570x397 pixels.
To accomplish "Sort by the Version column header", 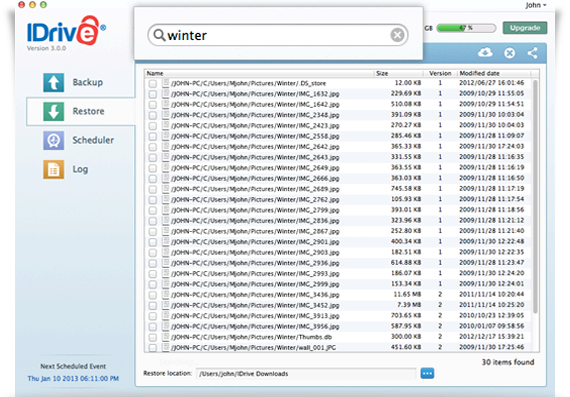I will [x=440, y=73].
